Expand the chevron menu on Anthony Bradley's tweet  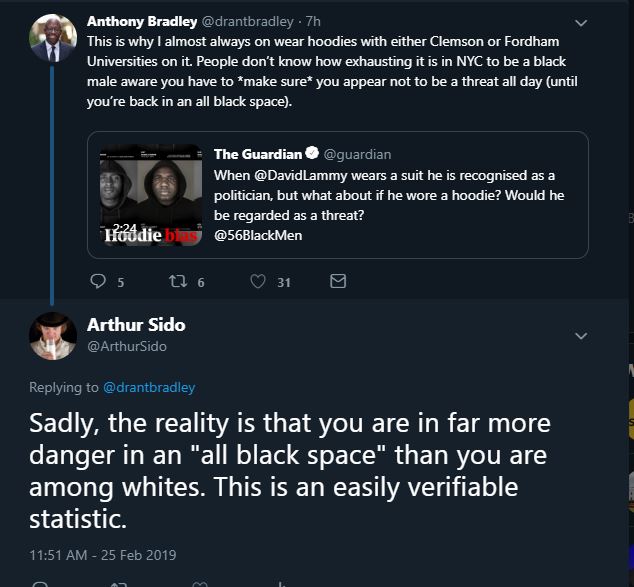pyautogui.click(x=581, y=23)
